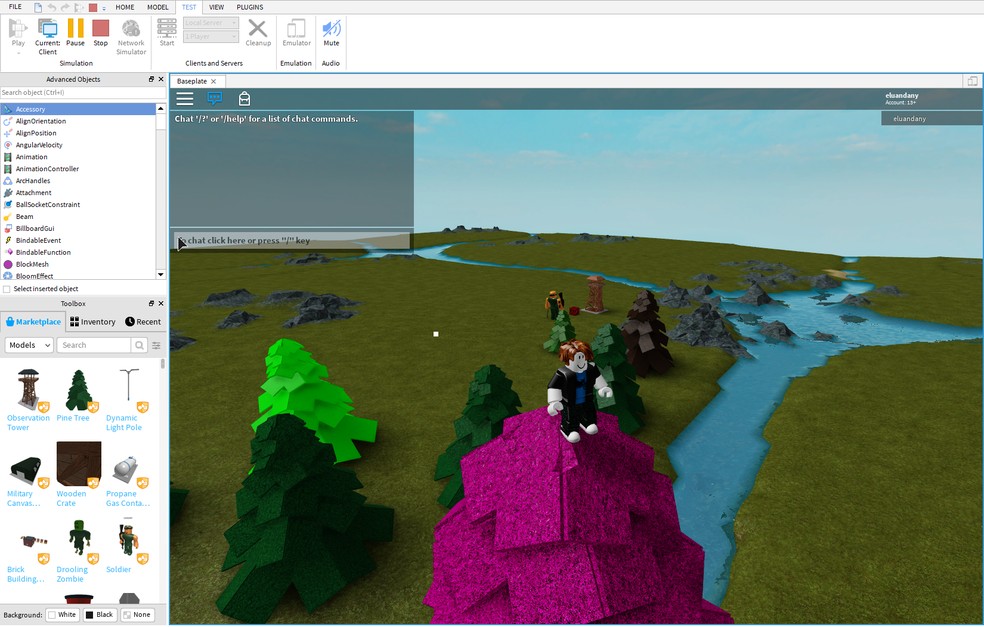Viewport: 984px width, 627px height.
Task: Open the Emulator device tool
Action: pos(296,33)
